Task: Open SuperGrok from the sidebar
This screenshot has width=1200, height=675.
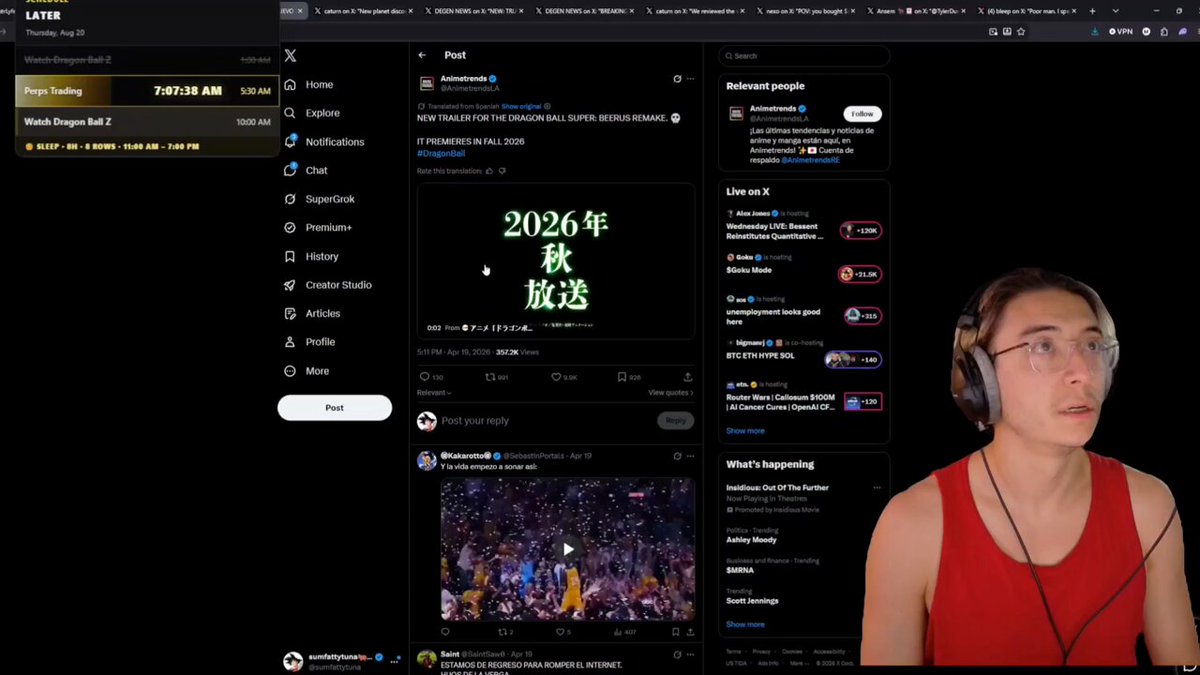Action: click(318, 199)
